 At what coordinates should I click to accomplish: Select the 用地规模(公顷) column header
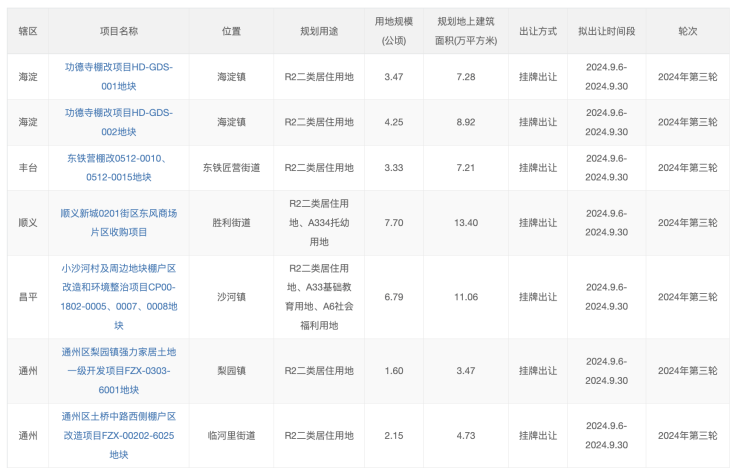[x=393, y=32]
